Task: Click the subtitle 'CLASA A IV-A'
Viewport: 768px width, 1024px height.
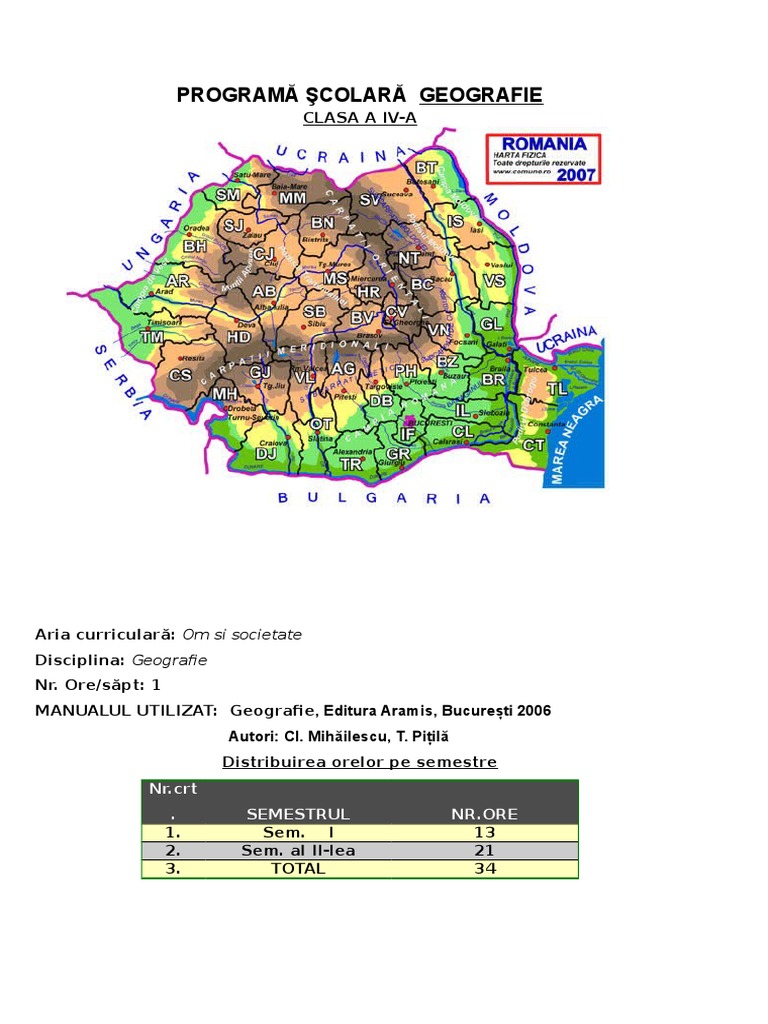Action: click(360, 118)
